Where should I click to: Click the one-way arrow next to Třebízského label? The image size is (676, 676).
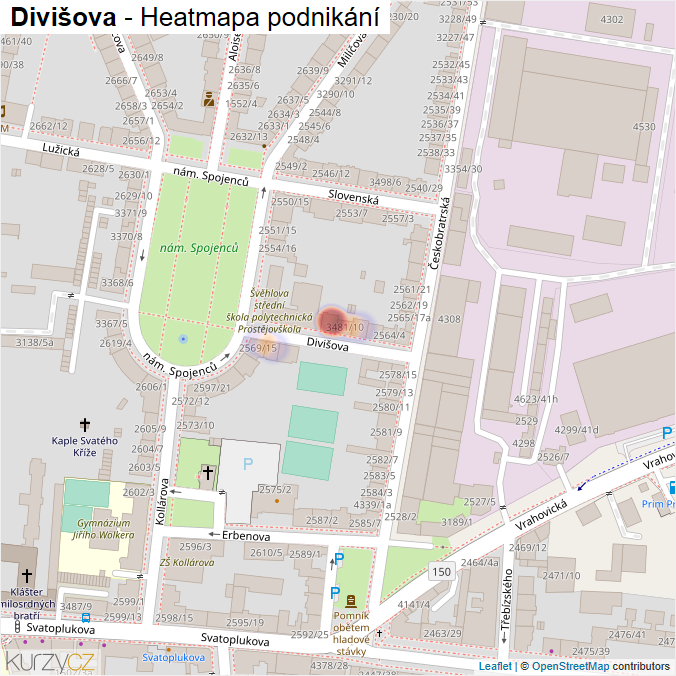click(x=504, y=638)
